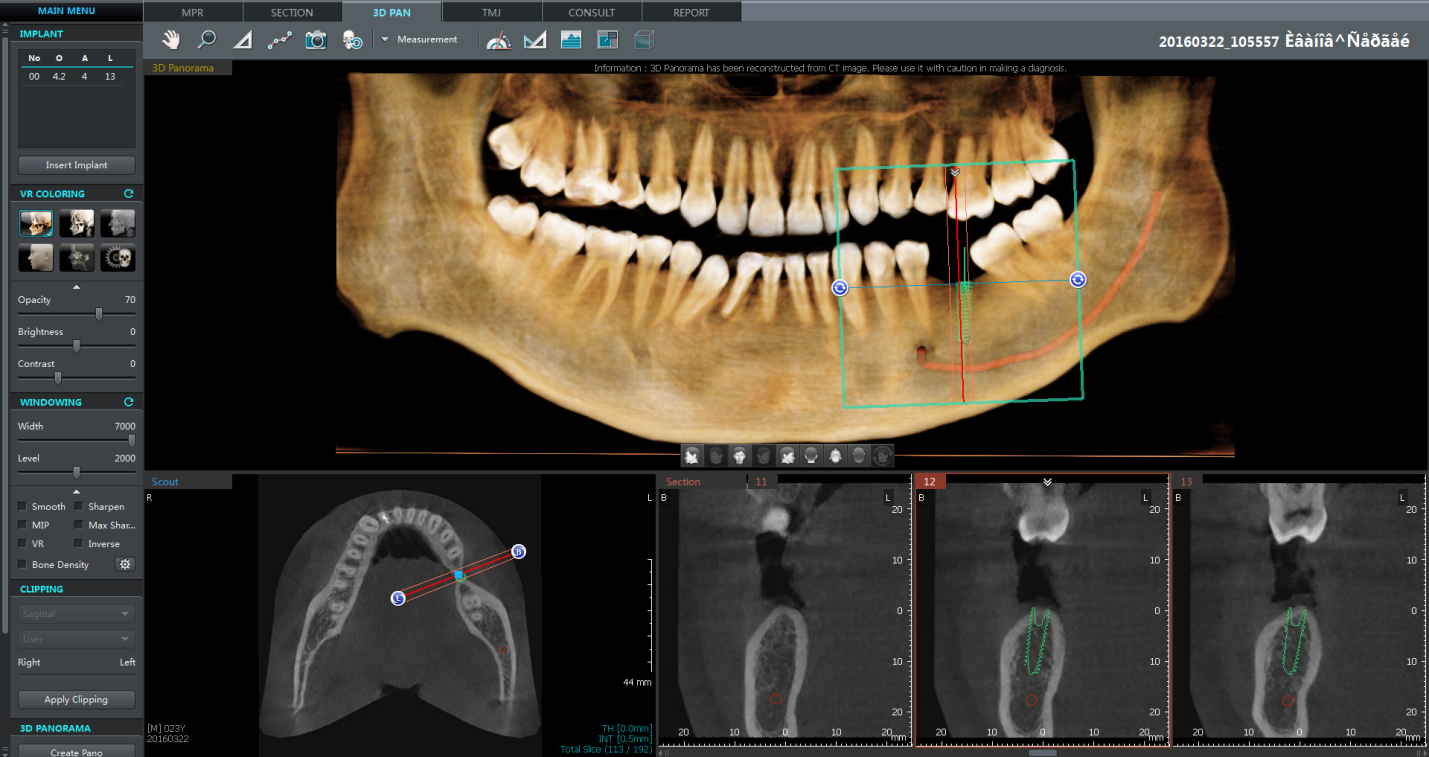Switch to the MPR tab
Viewport: 1429px width, 757px height.
point(192,12)
